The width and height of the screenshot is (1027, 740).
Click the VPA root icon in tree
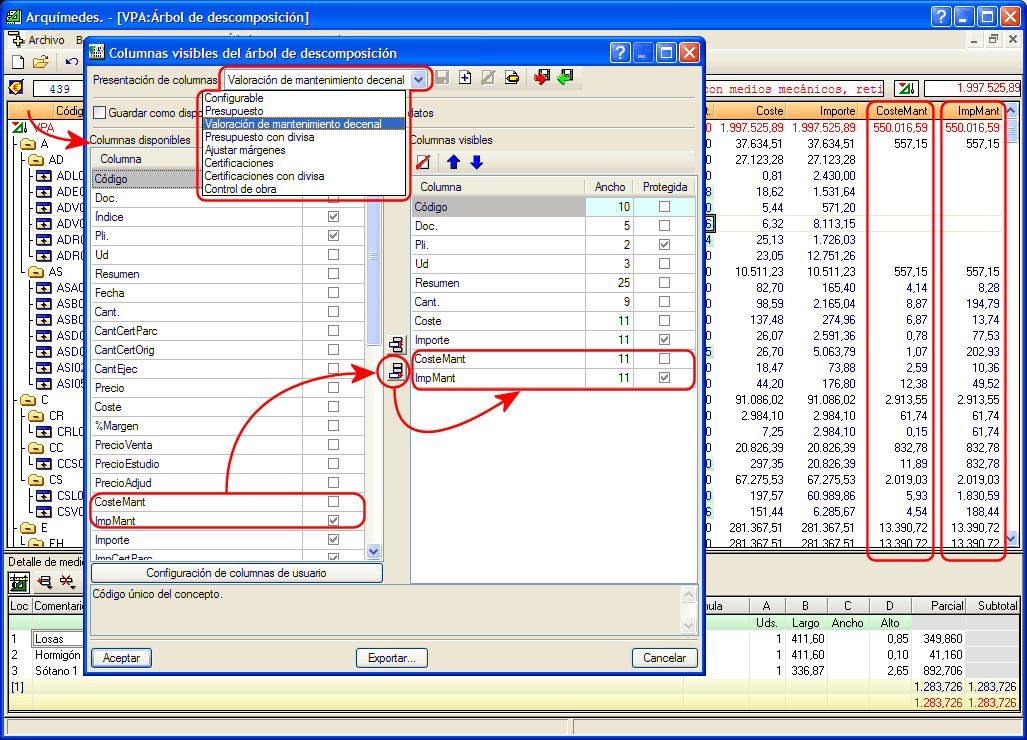[x=20, y=128]
